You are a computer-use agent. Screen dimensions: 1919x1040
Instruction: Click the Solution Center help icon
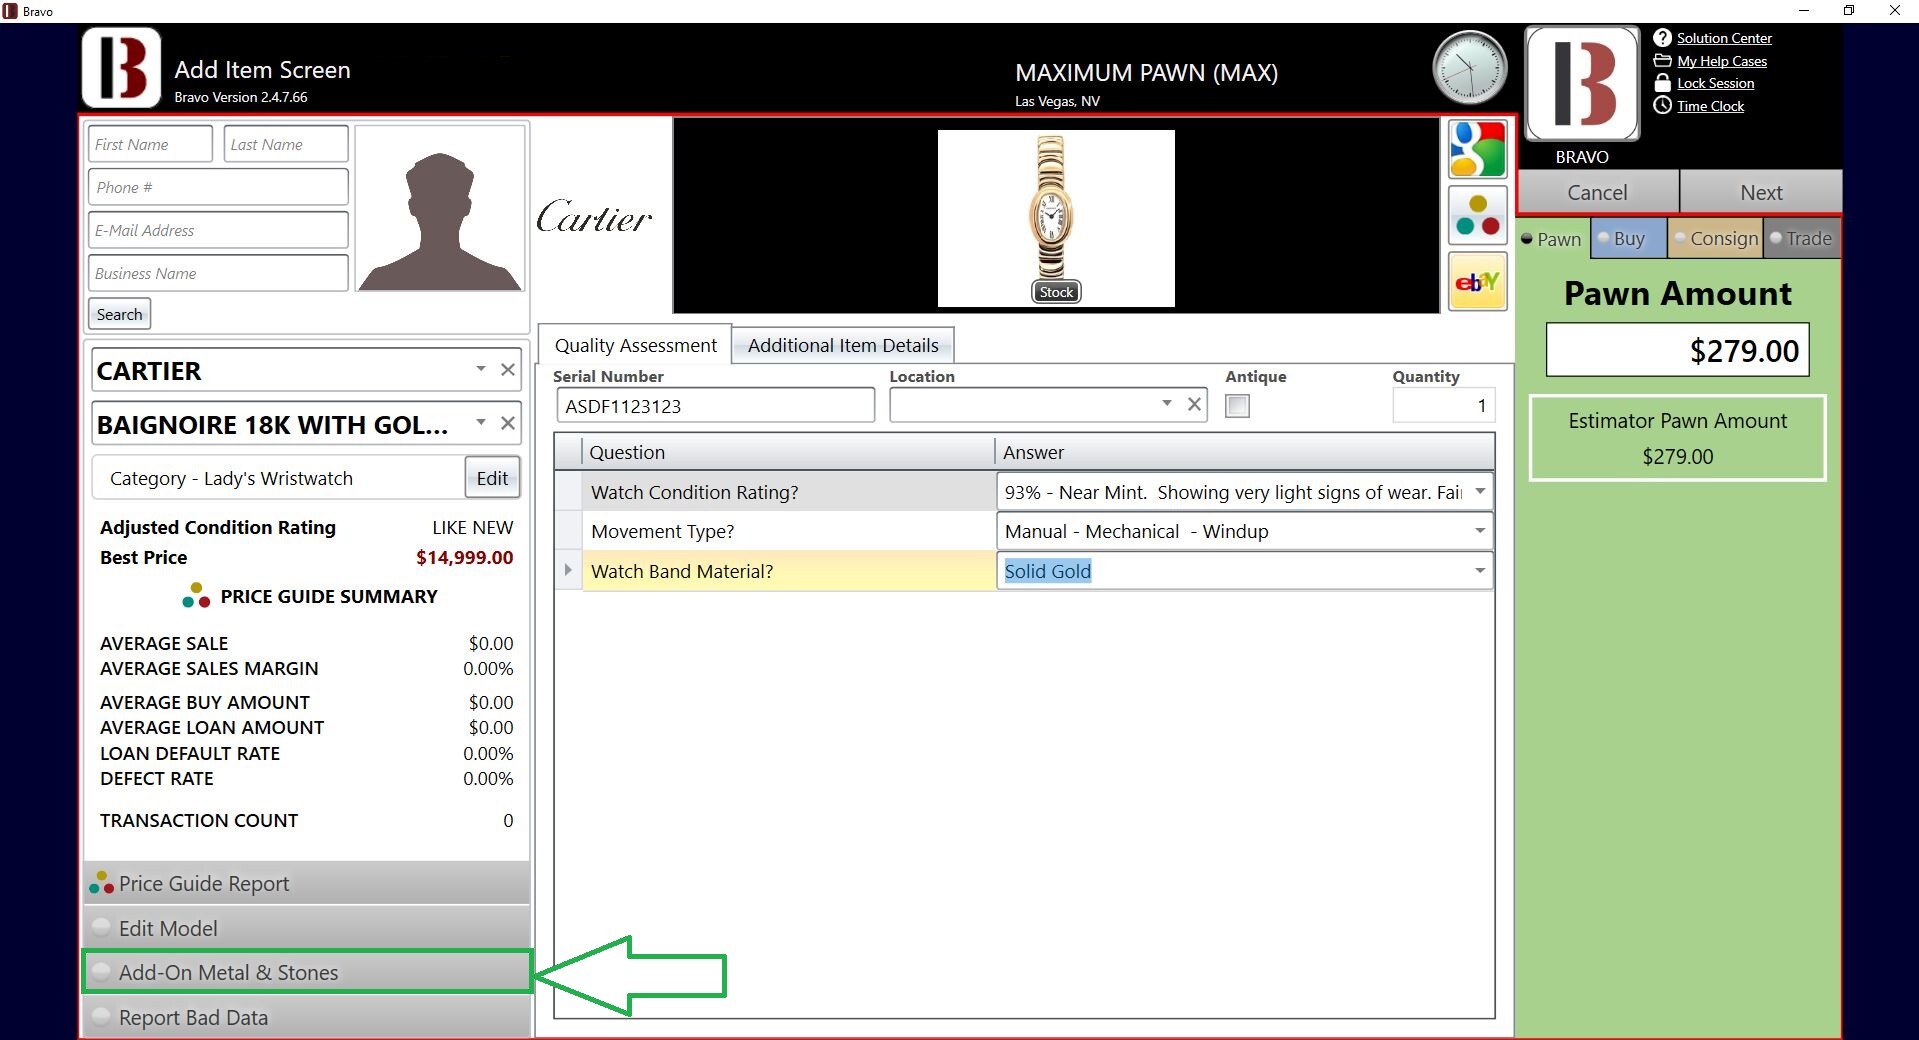1662,38
